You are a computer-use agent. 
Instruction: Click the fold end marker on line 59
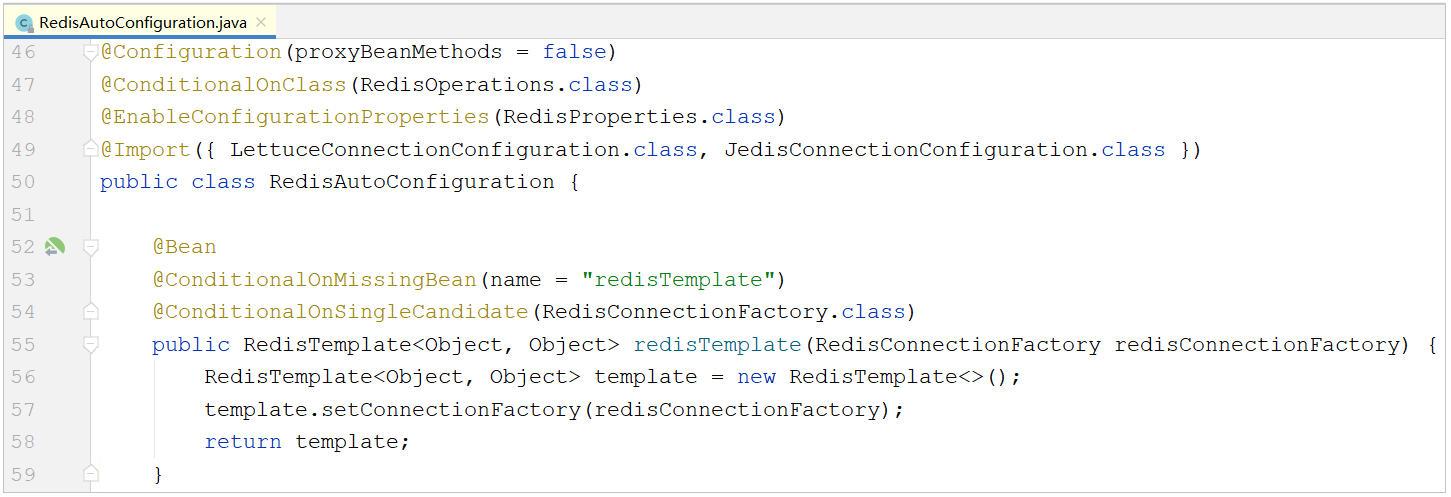[x=91, y=474]
